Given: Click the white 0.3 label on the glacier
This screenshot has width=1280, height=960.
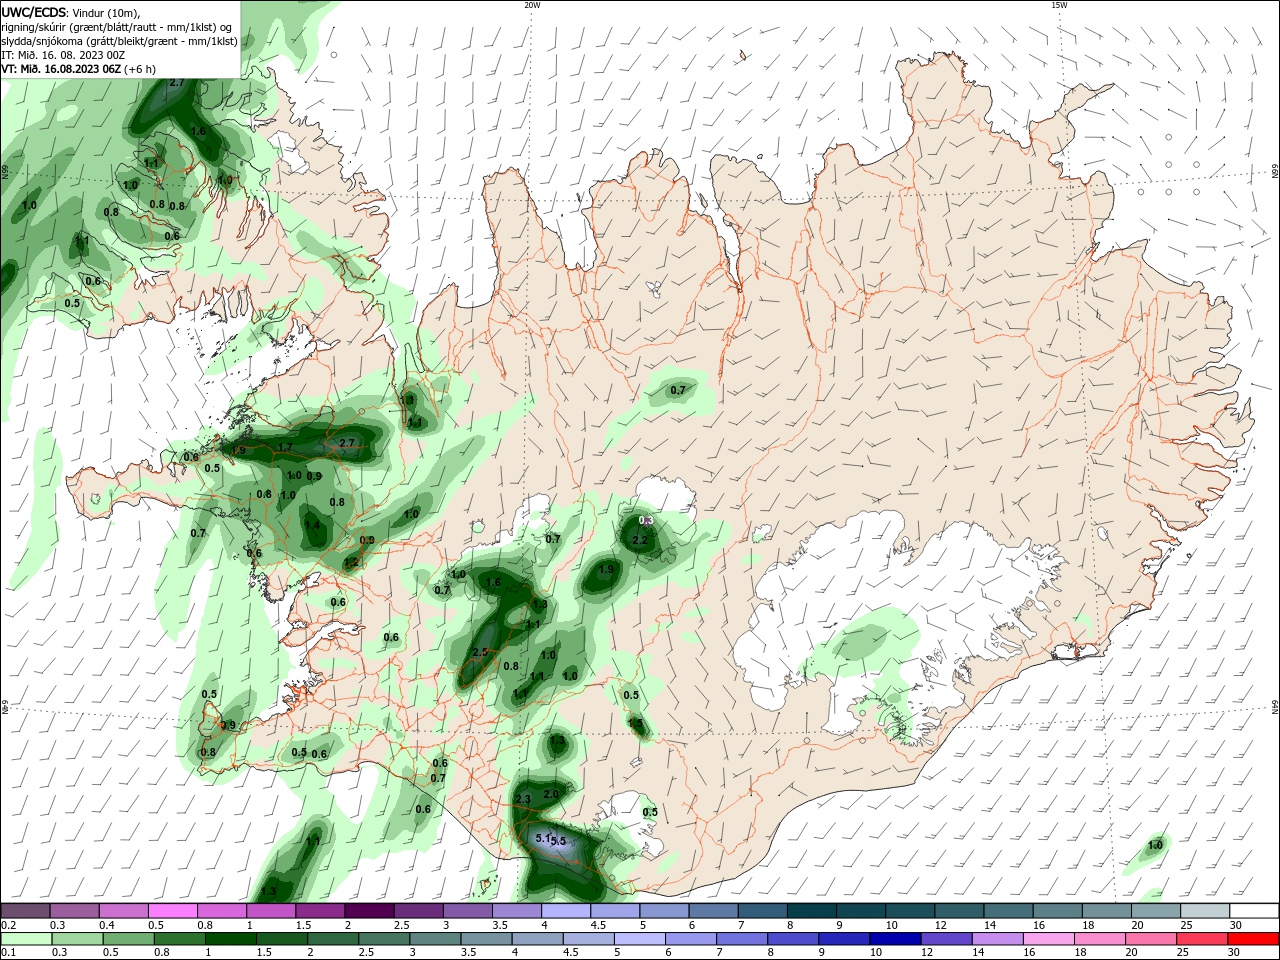Looking at the screenshot, I should [646, 520].
